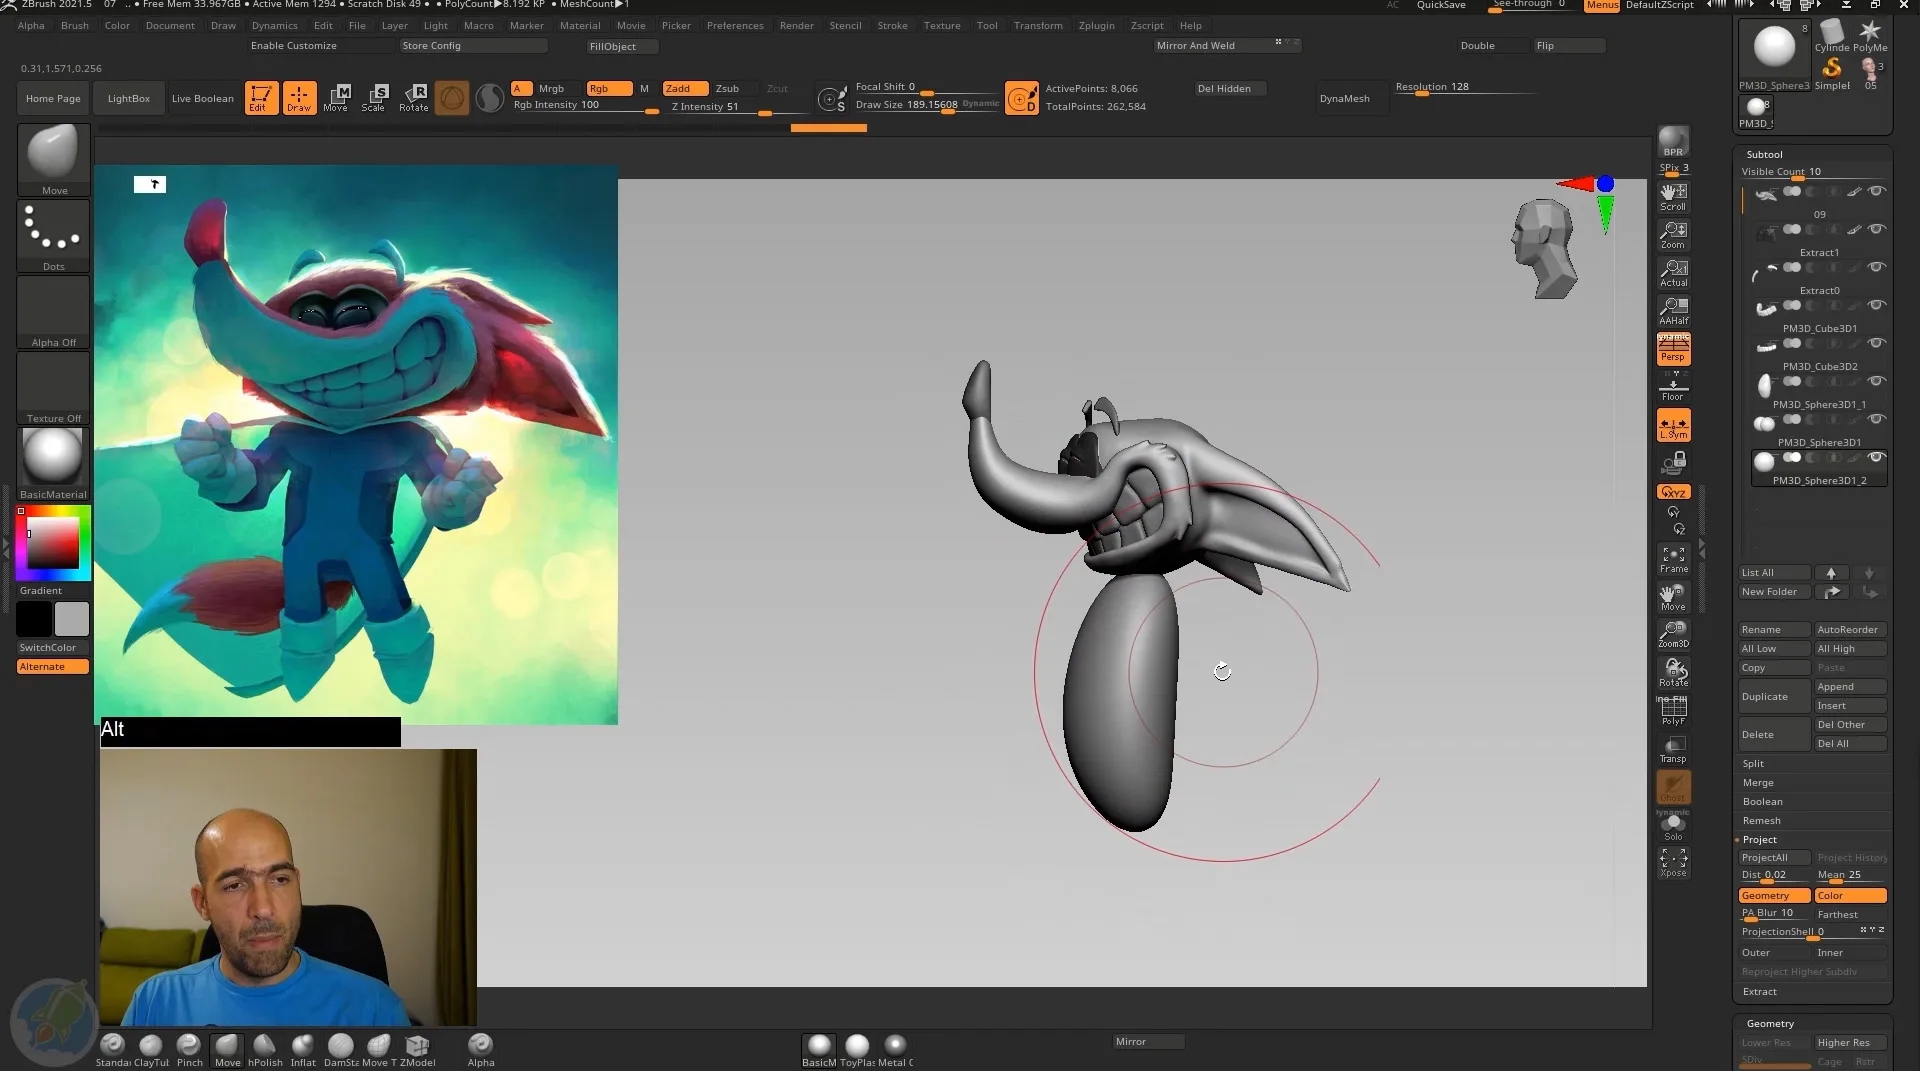Open the Brush menu

74,25
